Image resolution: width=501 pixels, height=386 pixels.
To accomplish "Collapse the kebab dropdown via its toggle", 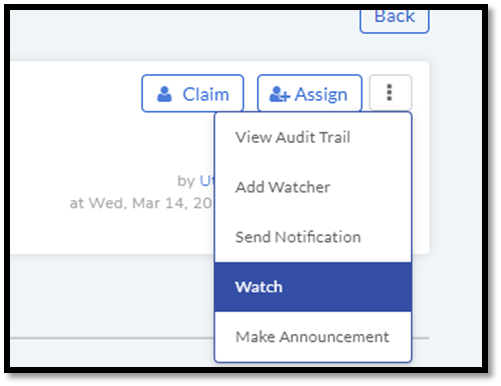I will 390,93.
